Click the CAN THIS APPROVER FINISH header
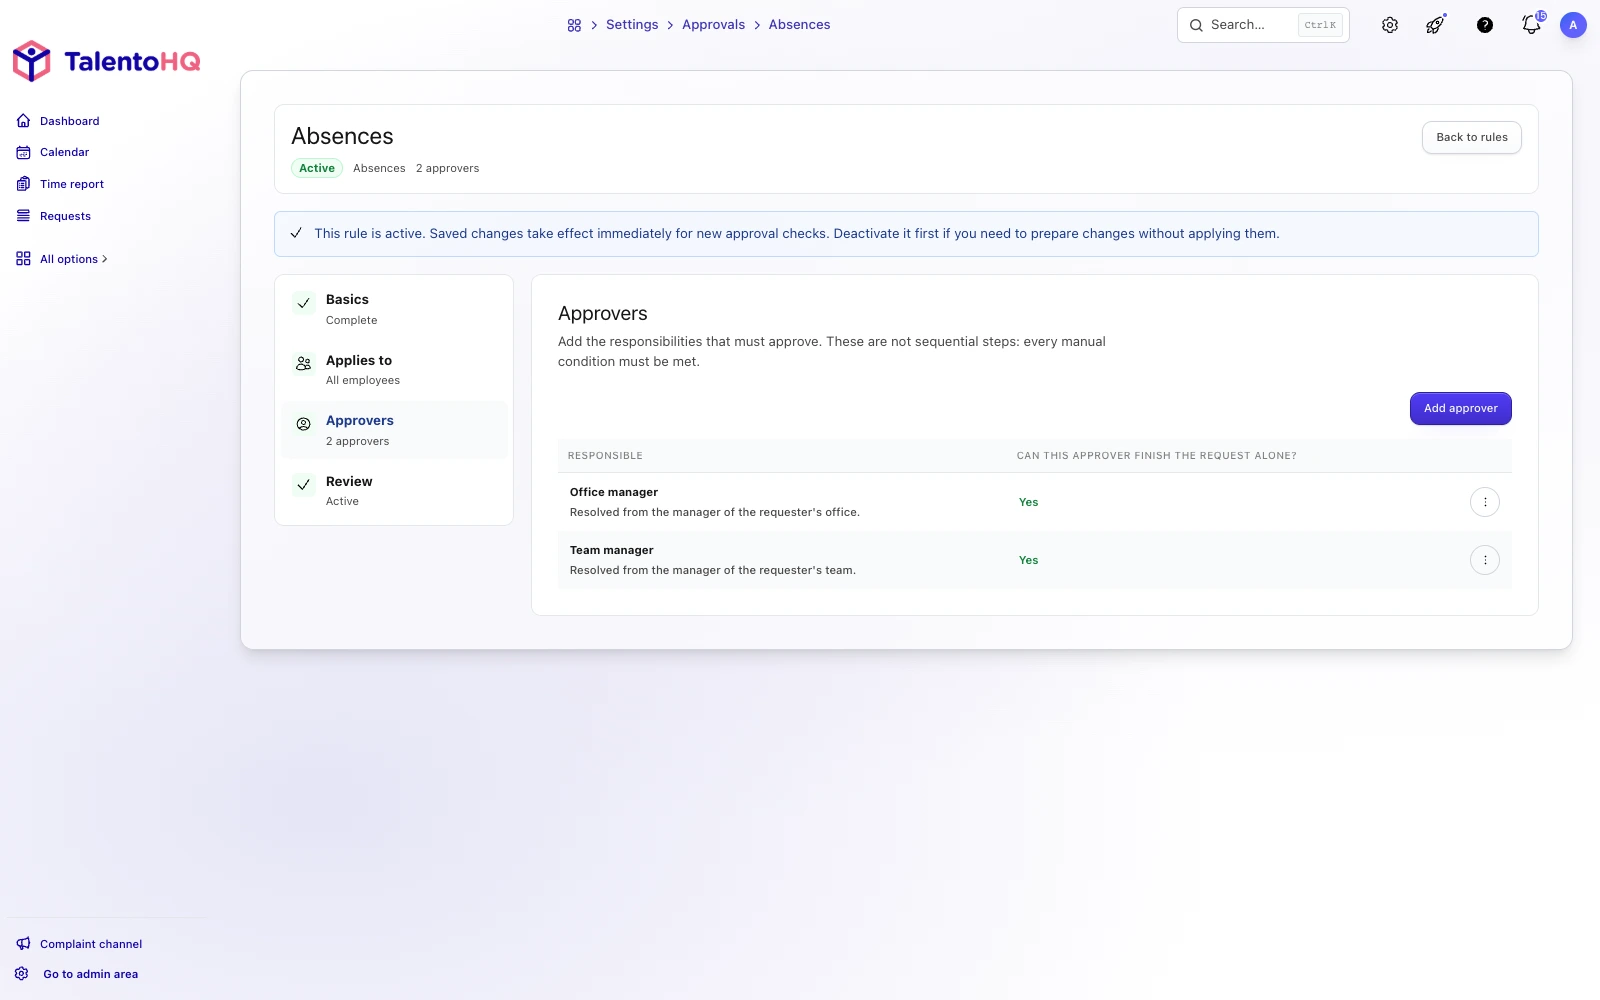The height and width of the screenshot is (1000, 1600). click(x=1157, y=456)
